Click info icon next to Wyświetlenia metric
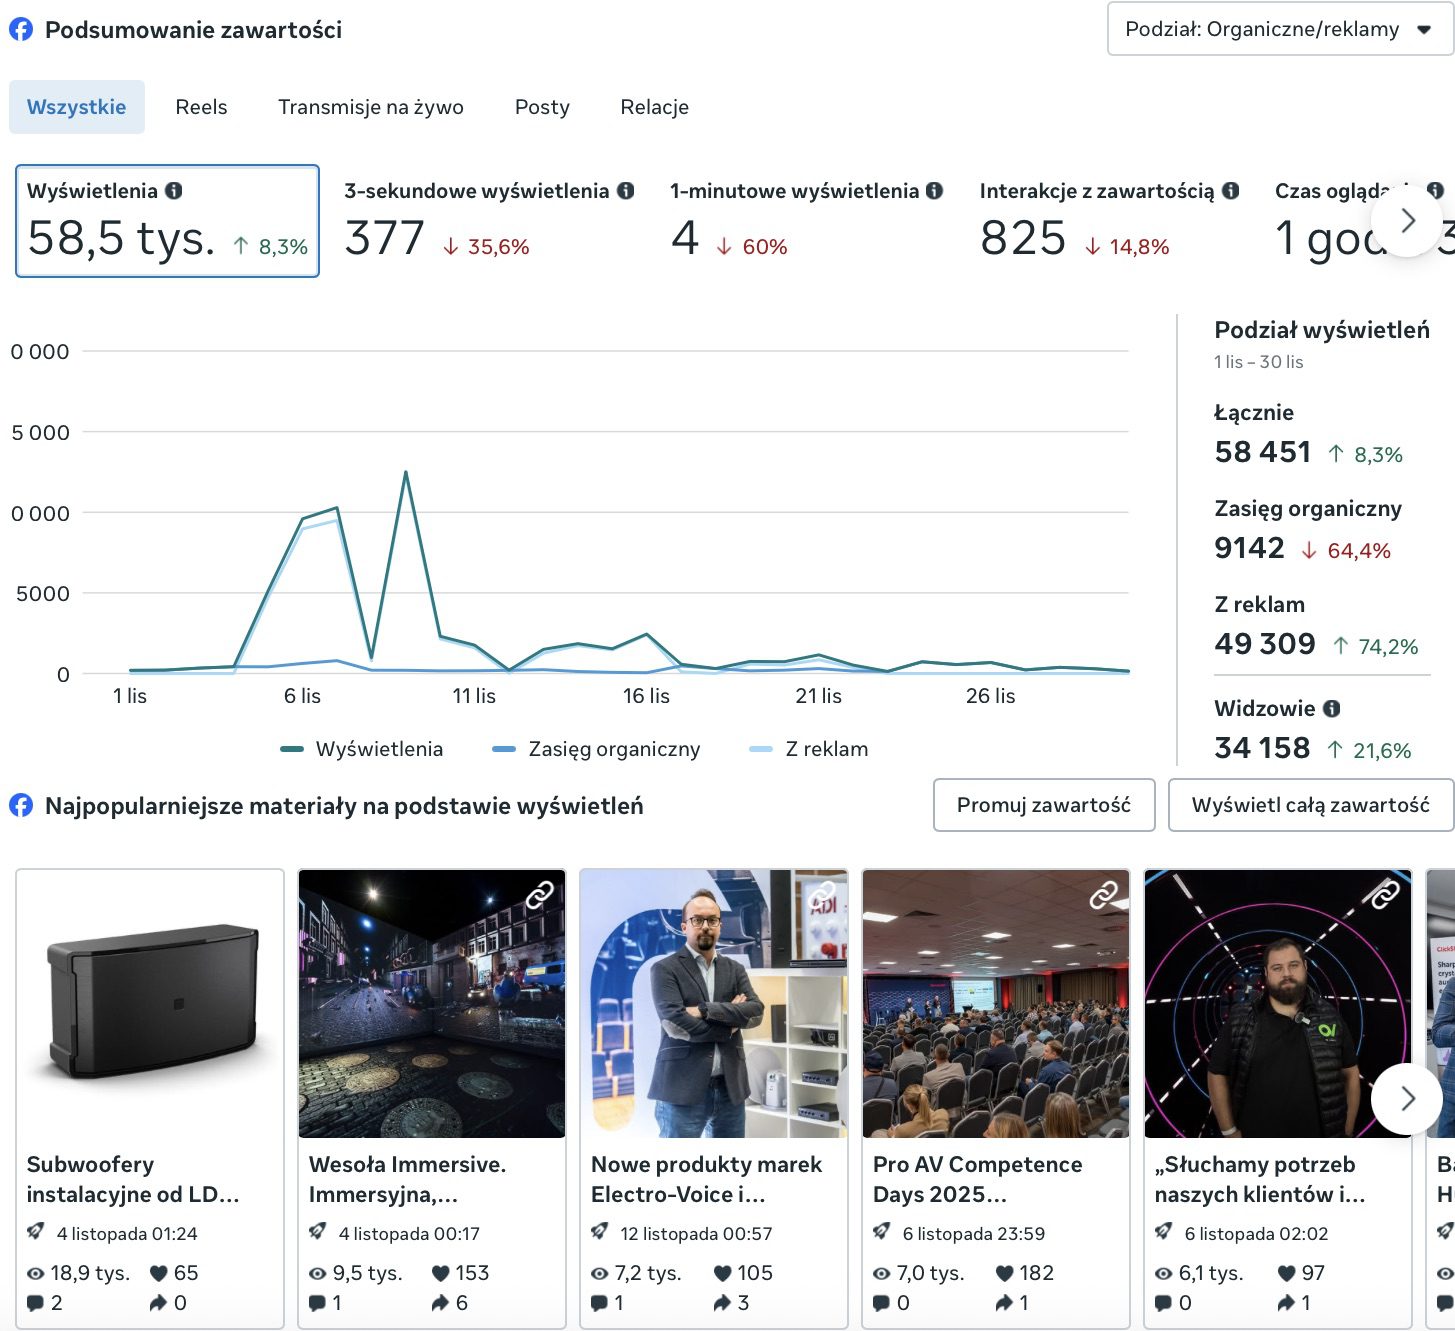This screenshot has width=1455, height=1331. (174, 190)
